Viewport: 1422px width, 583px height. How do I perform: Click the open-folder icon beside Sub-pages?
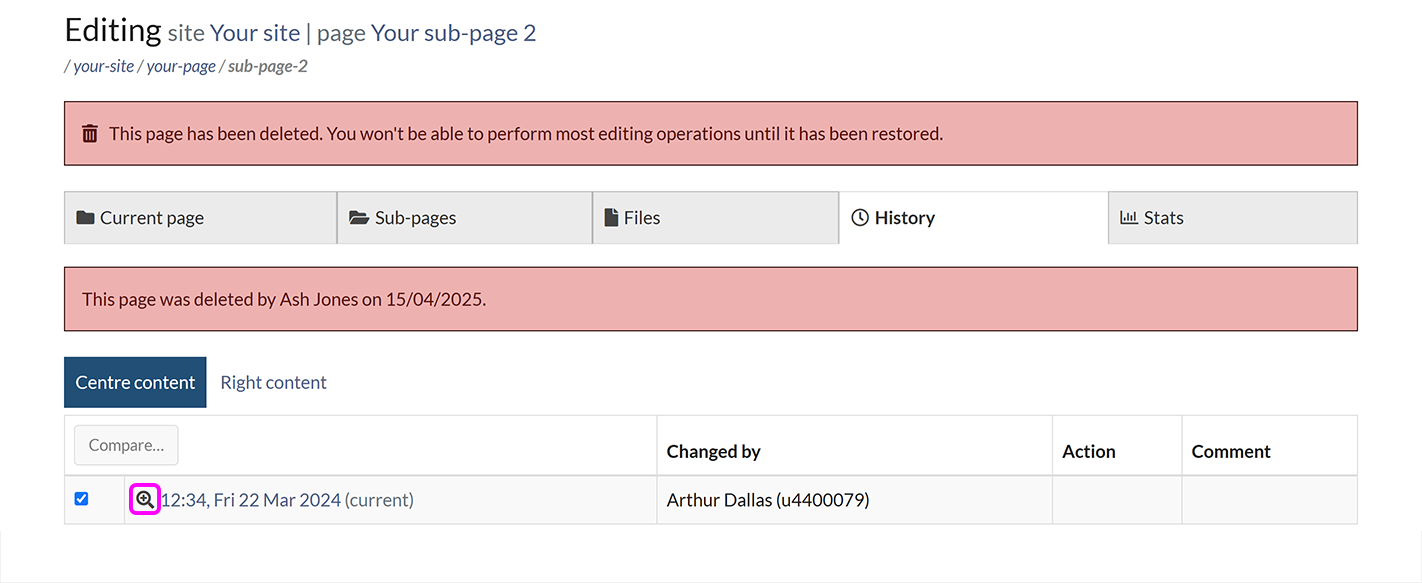359,218
